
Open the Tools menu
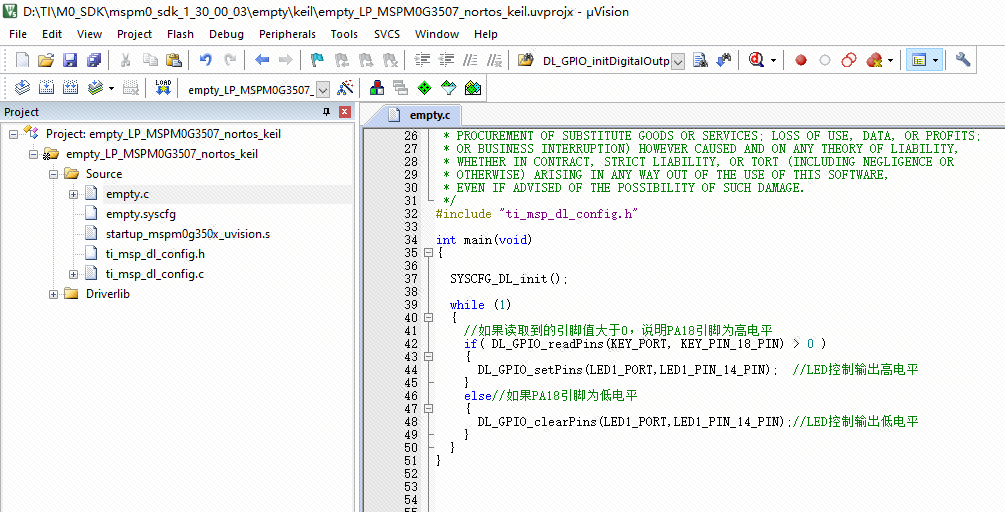[x=344, y=34]
